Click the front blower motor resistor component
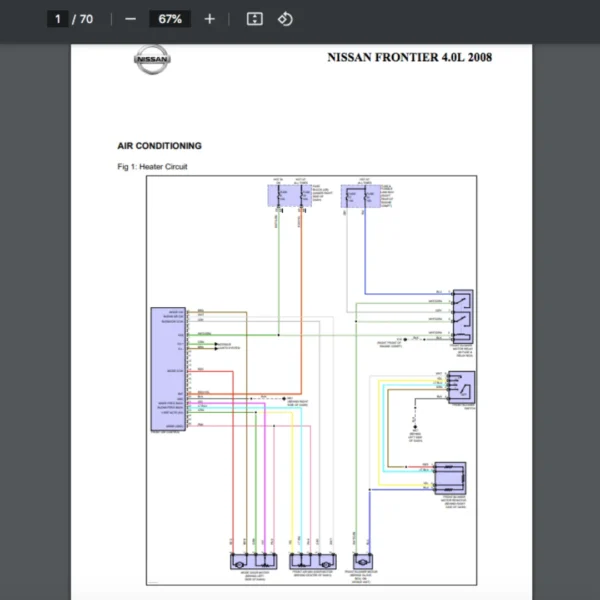 [450, 478]
